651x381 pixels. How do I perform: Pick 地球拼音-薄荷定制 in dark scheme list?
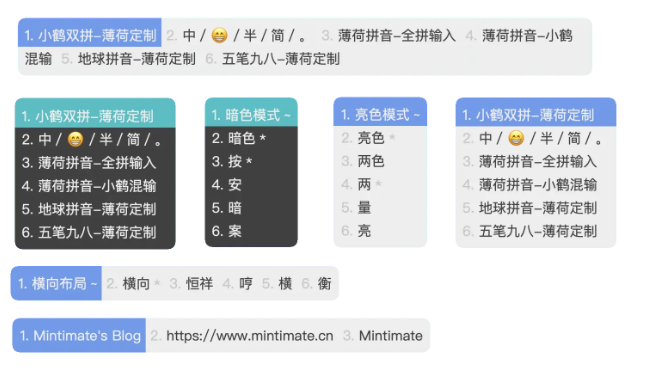[95, 209]
